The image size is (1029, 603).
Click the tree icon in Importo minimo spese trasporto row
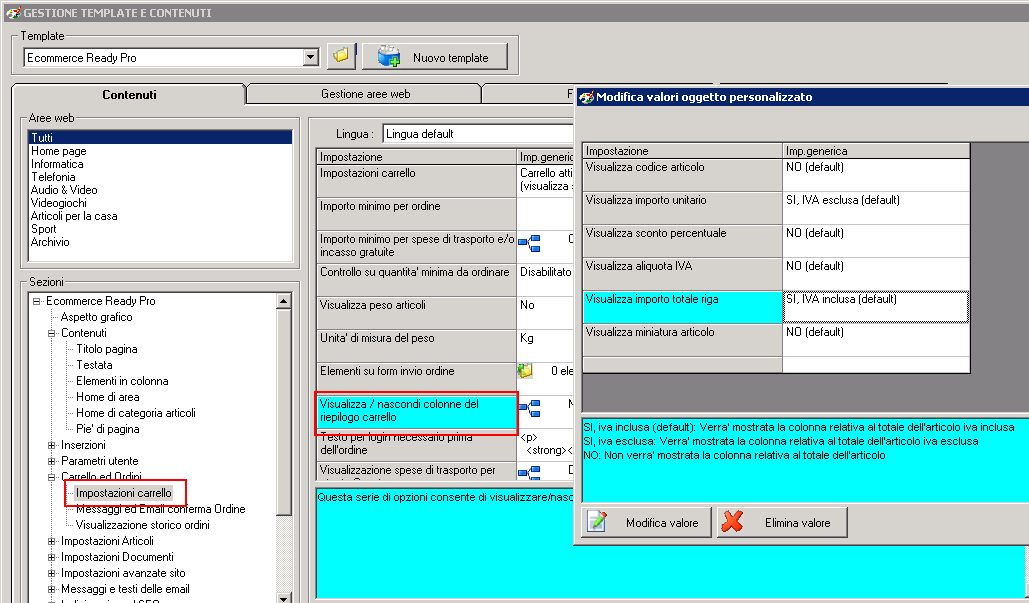529,242
